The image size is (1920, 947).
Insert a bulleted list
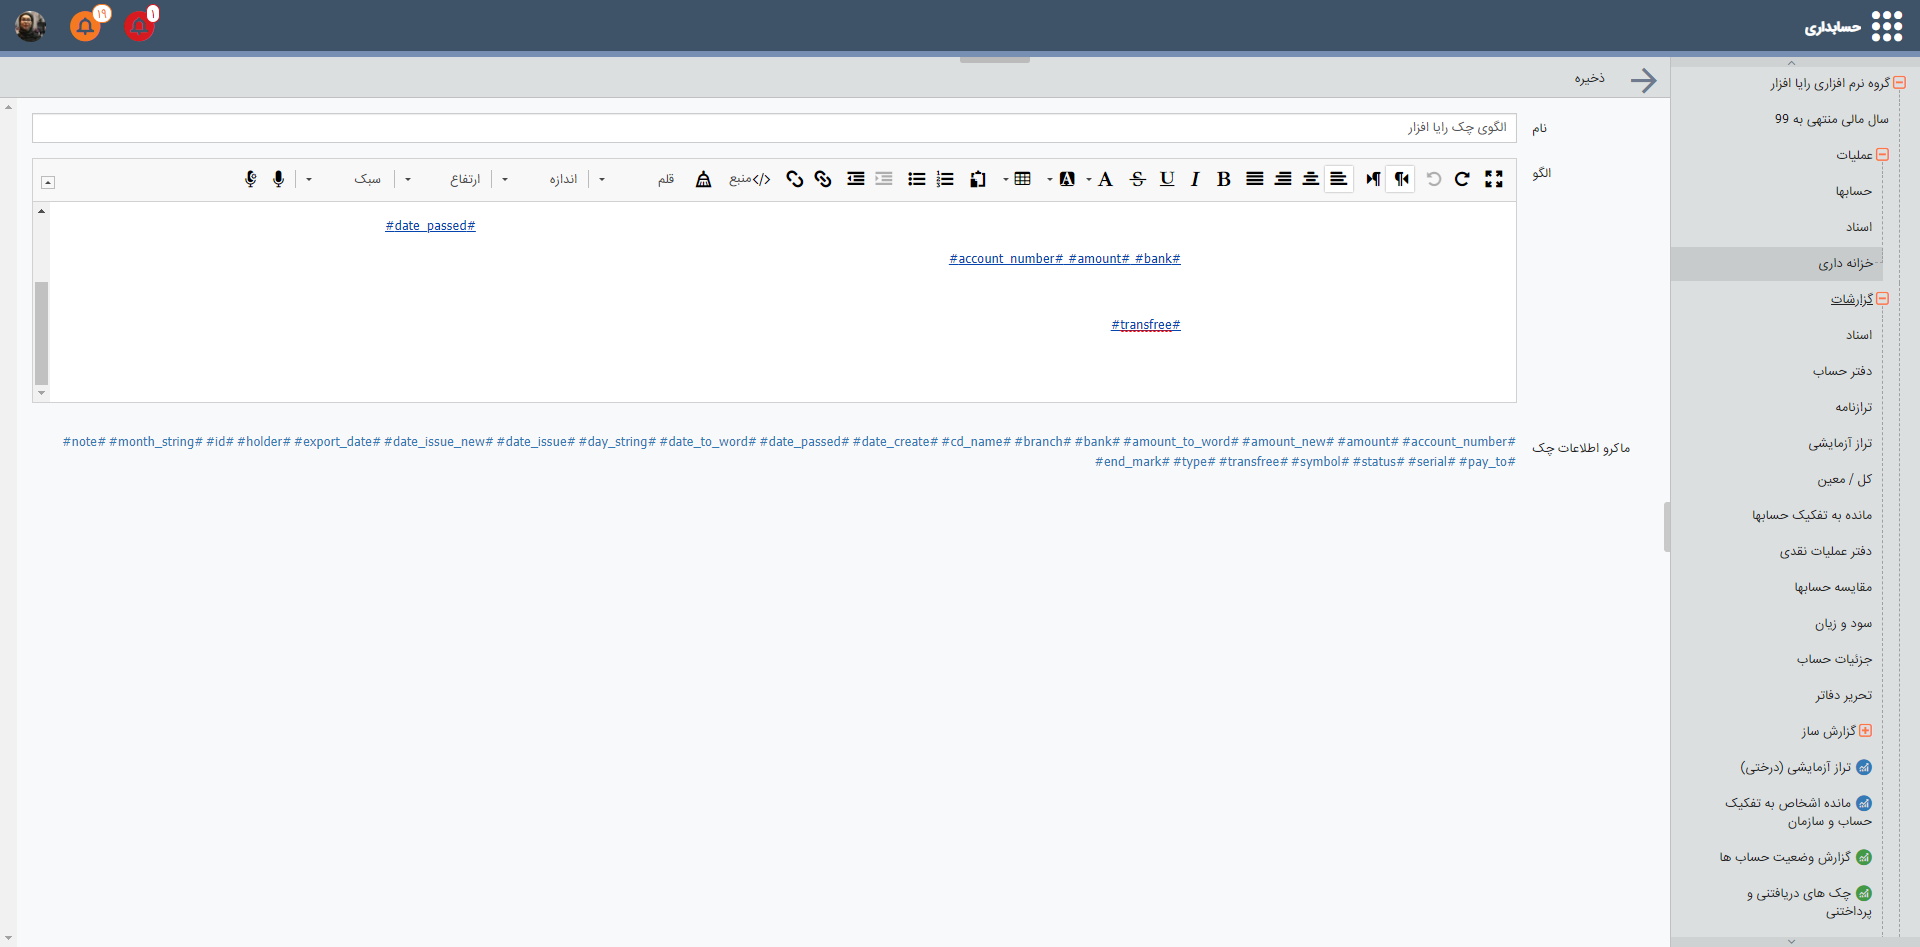click(916, 179)
